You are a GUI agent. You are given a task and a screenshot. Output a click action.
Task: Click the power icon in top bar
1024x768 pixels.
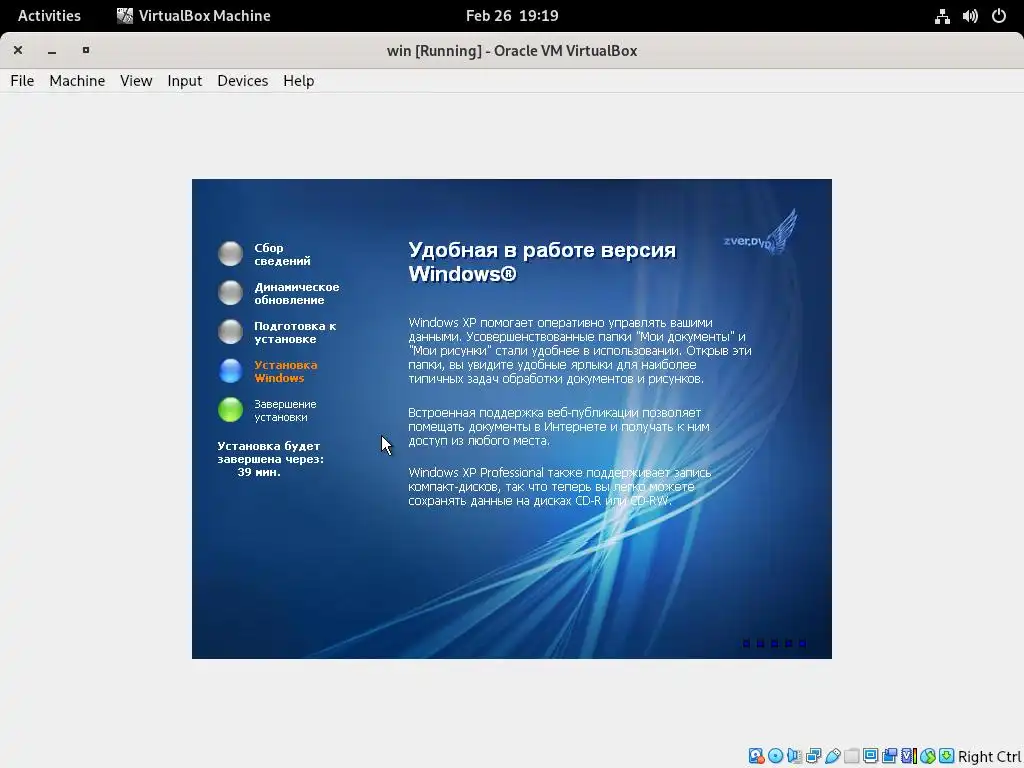(999, 16)
